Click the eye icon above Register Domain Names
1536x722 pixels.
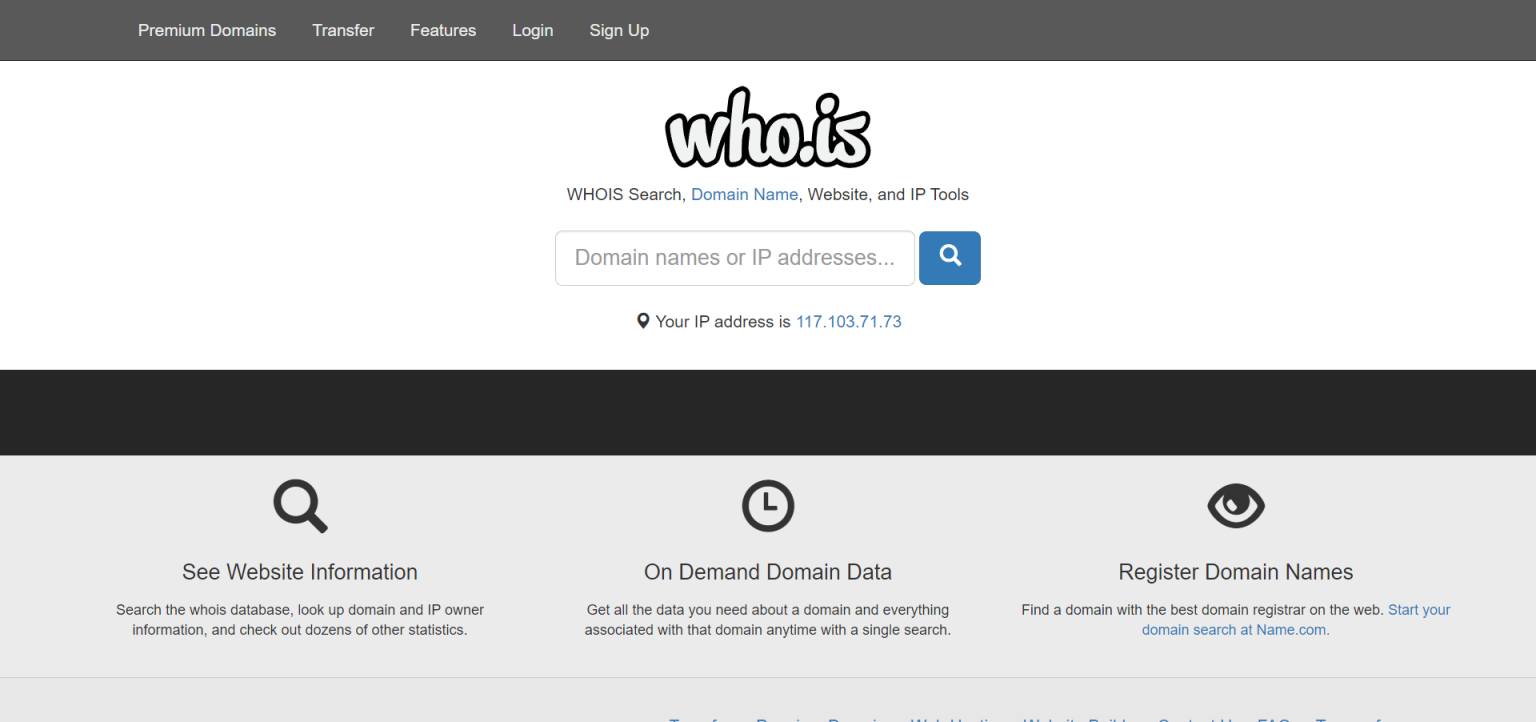1236,506
